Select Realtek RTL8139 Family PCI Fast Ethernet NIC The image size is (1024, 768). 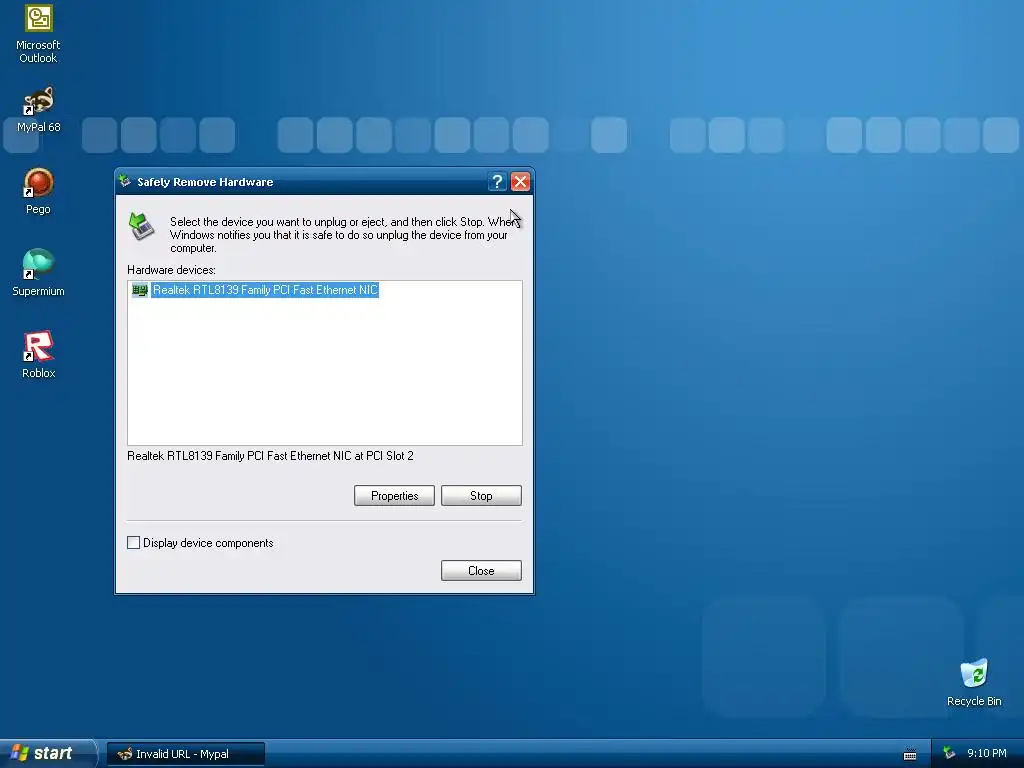[x=264, y=290]
